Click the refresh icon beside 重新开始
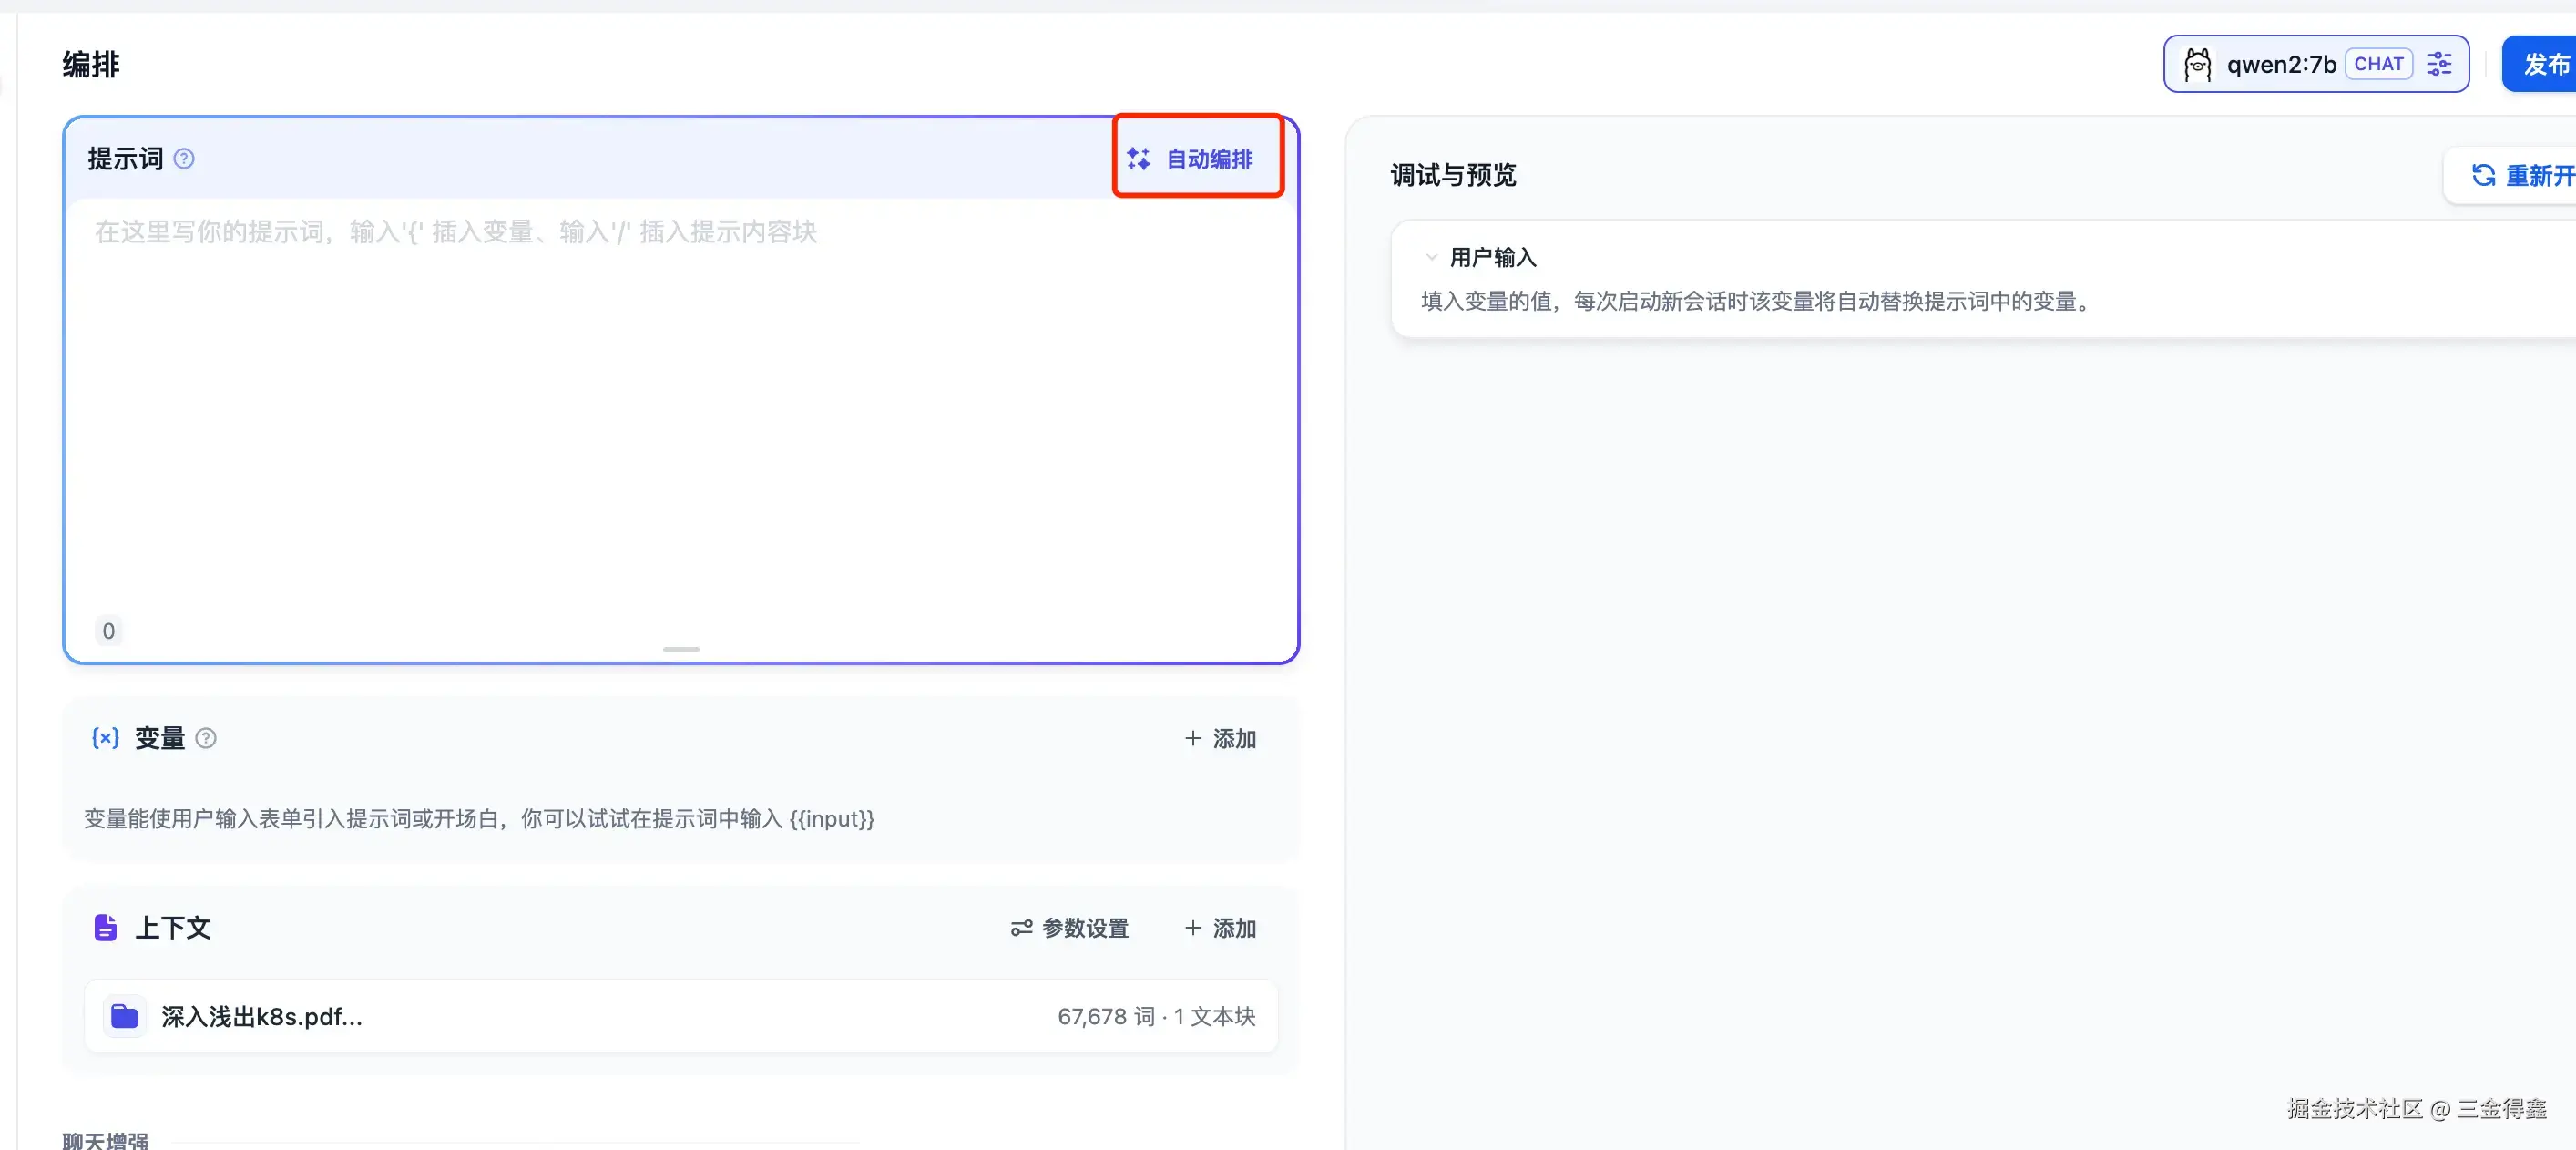 [2482, 175]
